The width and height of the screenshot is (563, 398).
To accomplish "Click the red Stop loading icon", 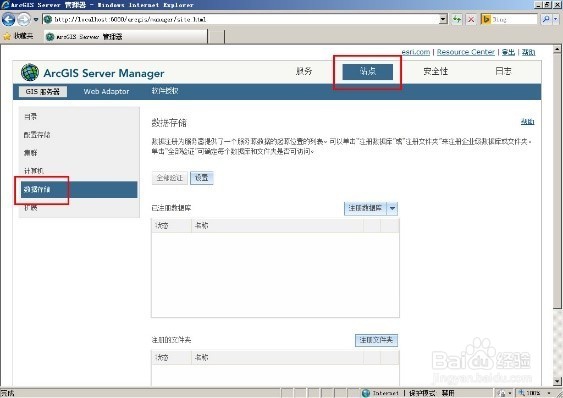I will pyautogui.click(x=471, y=19).
